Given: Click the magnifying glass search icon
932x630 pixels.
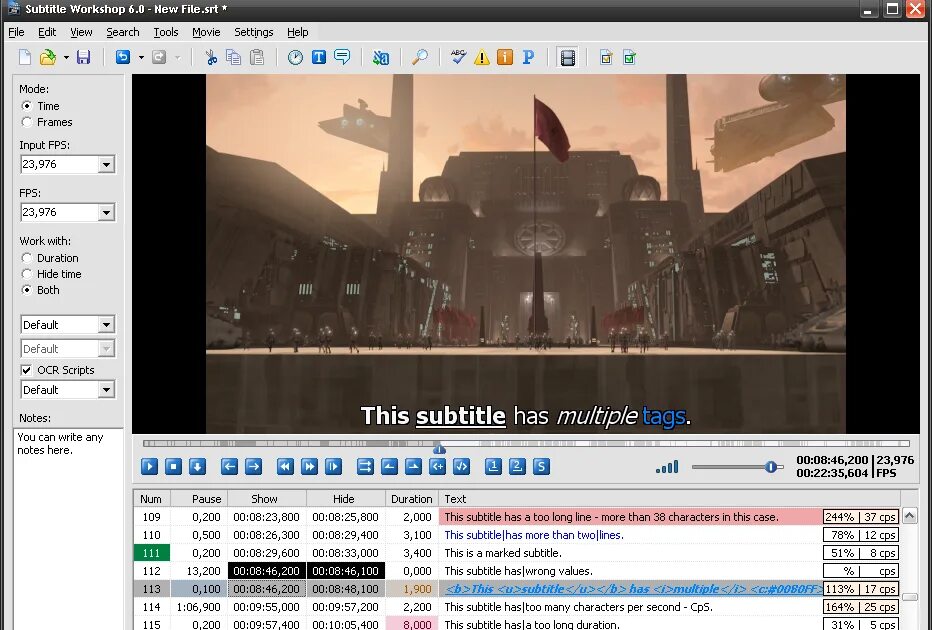Looking at the screenshot, I should pyautogui.click(x=420, y=58).
